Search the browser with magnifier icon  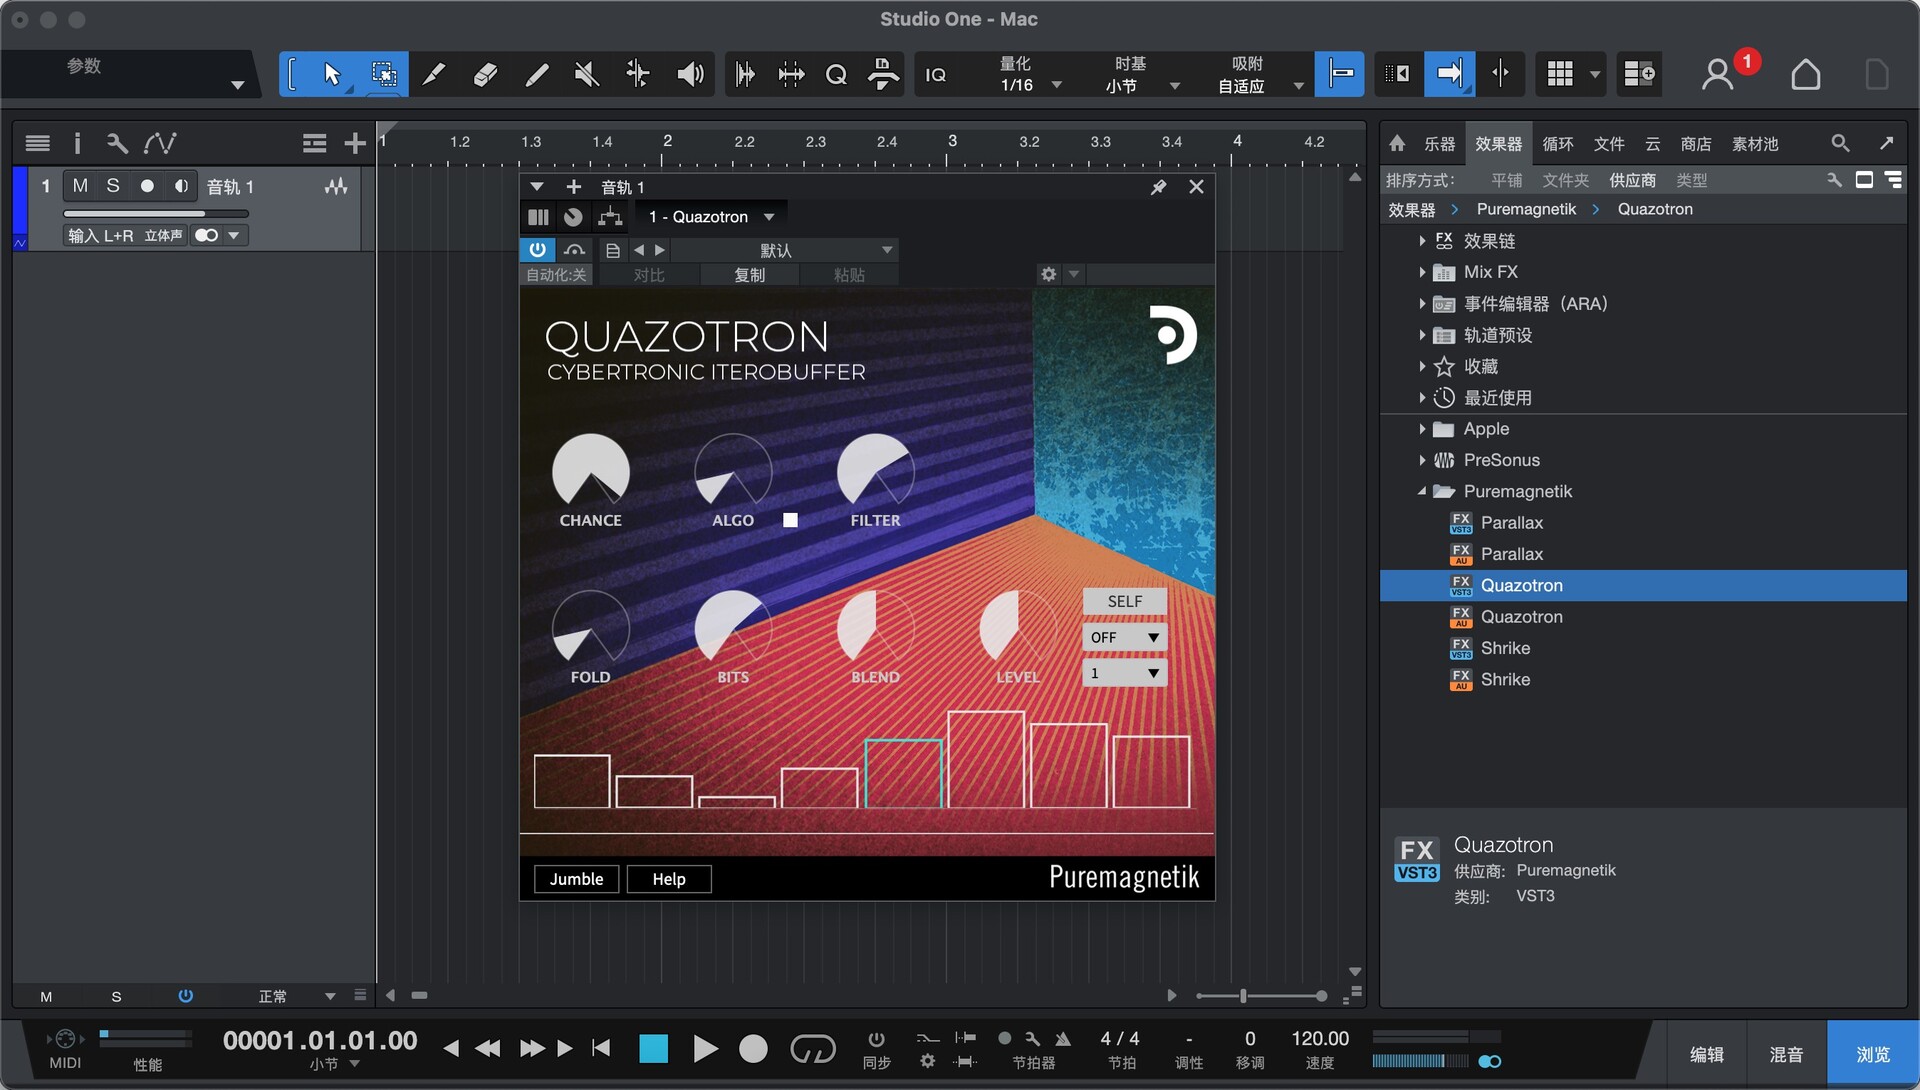[1840, 144]
